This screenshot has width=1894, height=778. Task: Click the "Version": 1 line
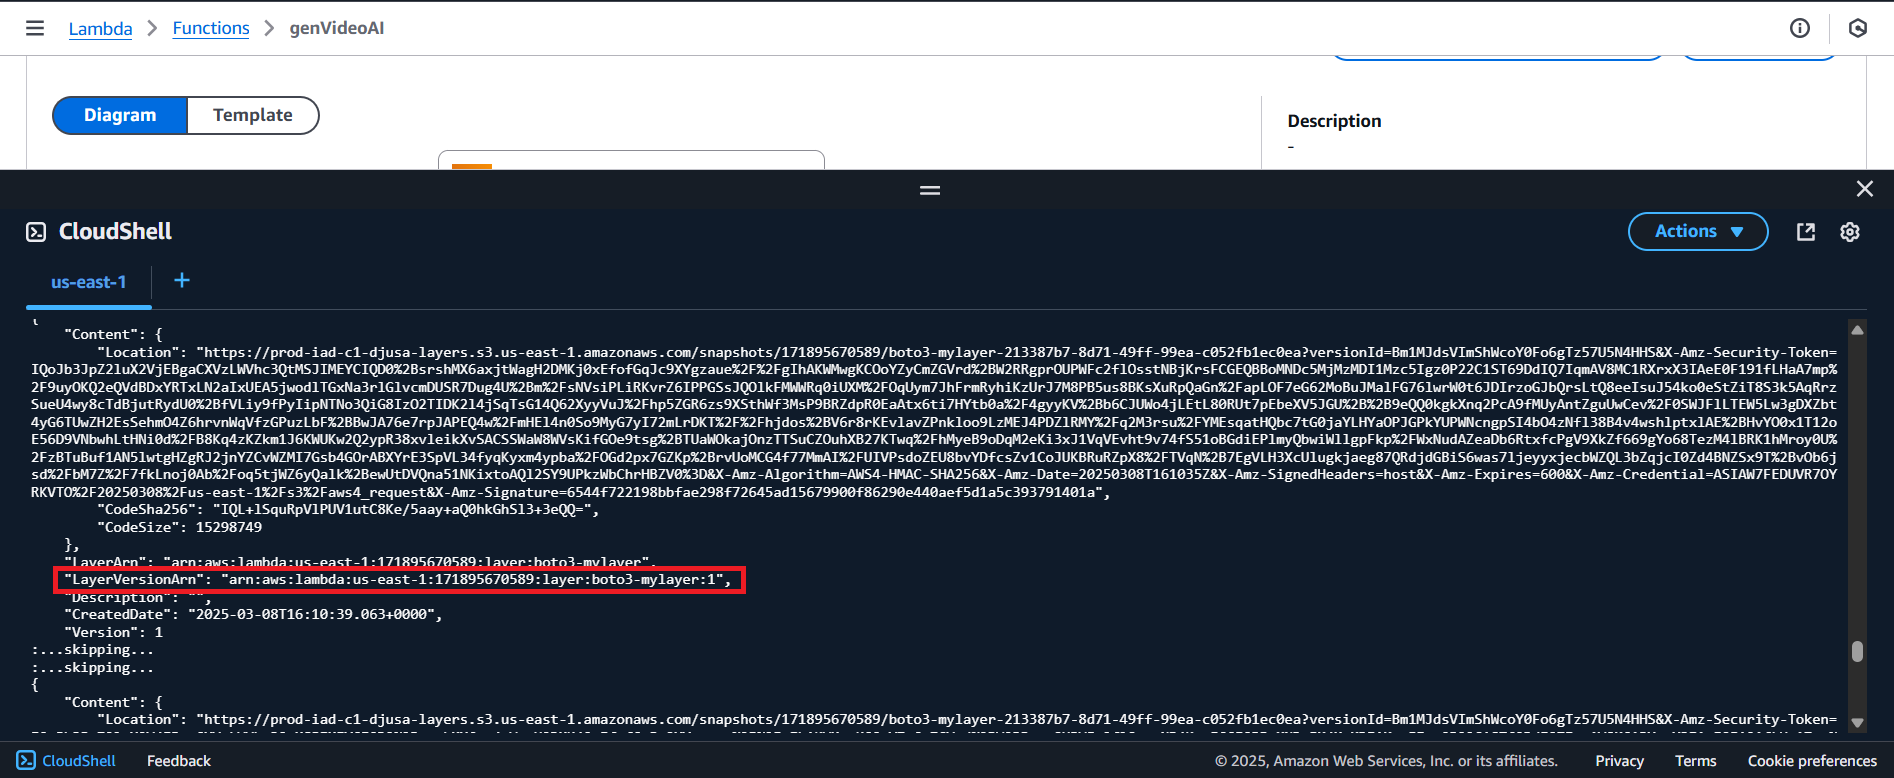114,632
